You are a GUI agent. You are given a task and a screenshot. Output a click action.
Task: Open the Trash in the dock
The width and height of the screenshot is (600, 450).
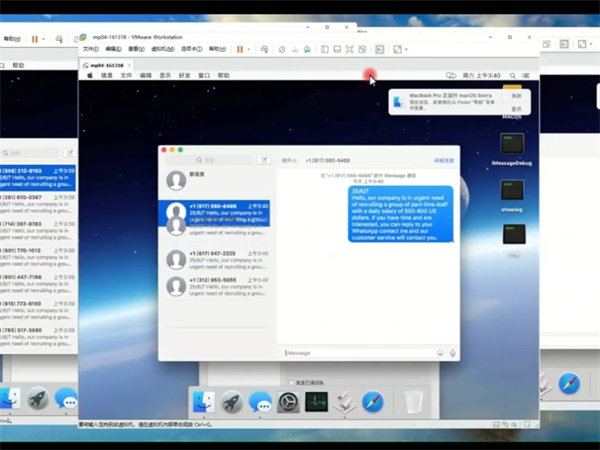[412, 403]
